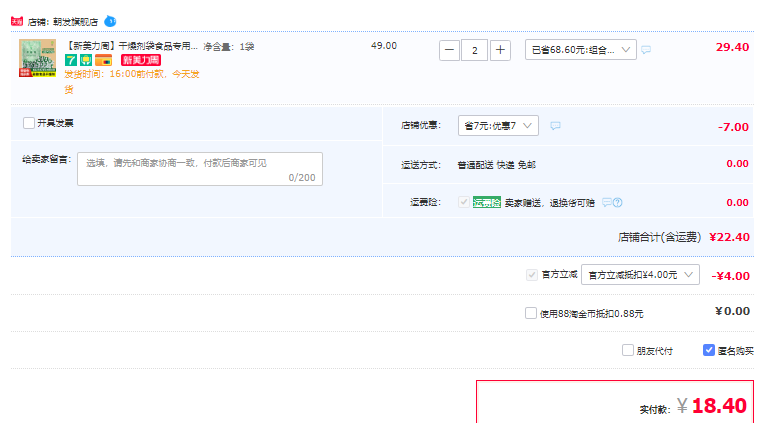The image size is (760, 423).
Task: Click the comment bubble beside shipping insurance text
Action: coord(606,203)
